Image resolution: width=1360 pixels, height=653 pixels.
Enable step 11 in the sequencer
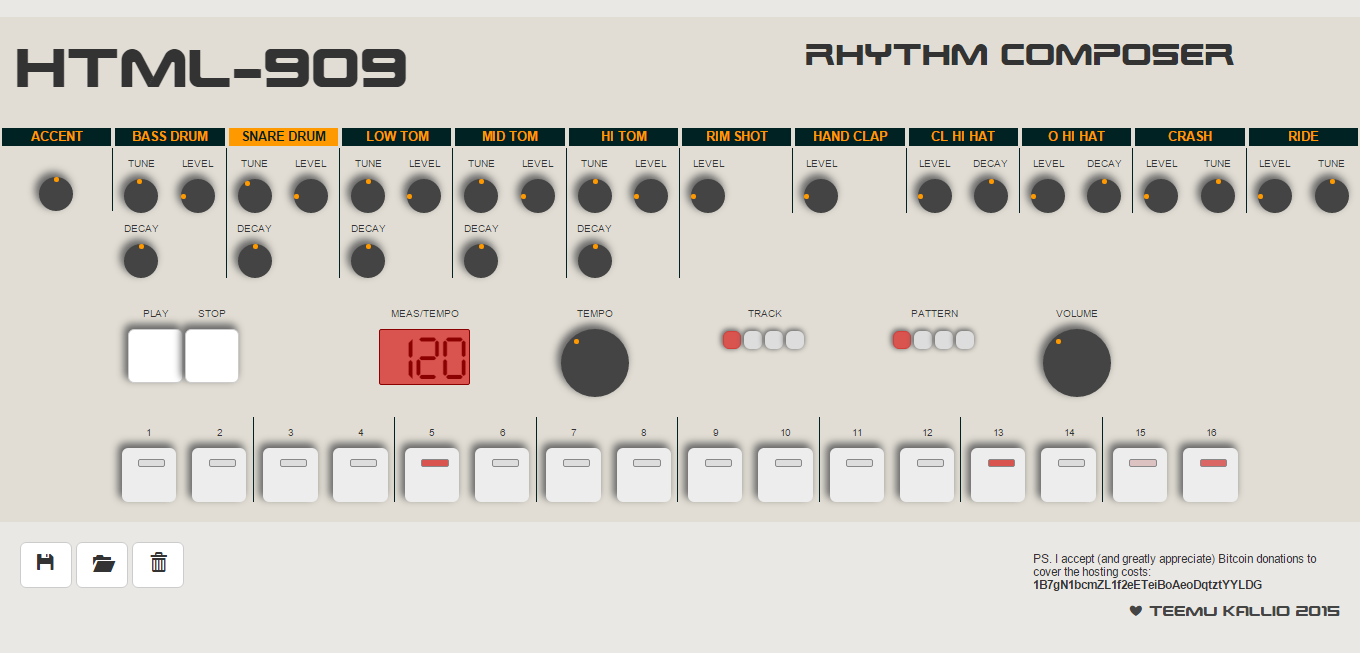(x=857, y=475)
